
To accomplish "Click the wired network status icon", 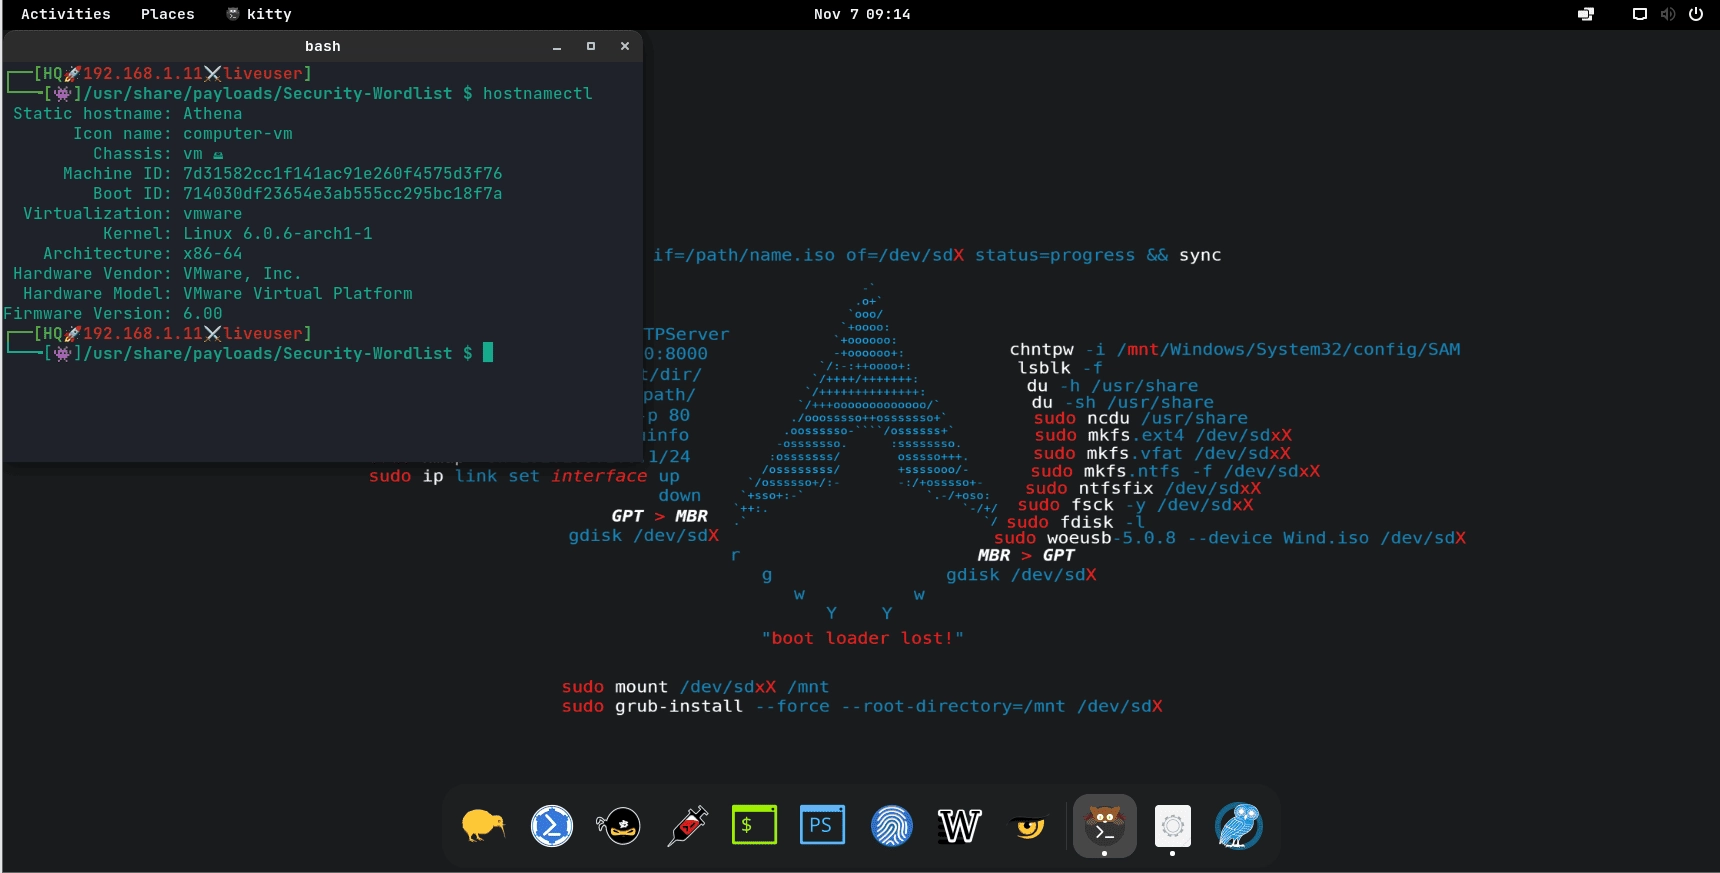I will click(x=1640, y=14).
